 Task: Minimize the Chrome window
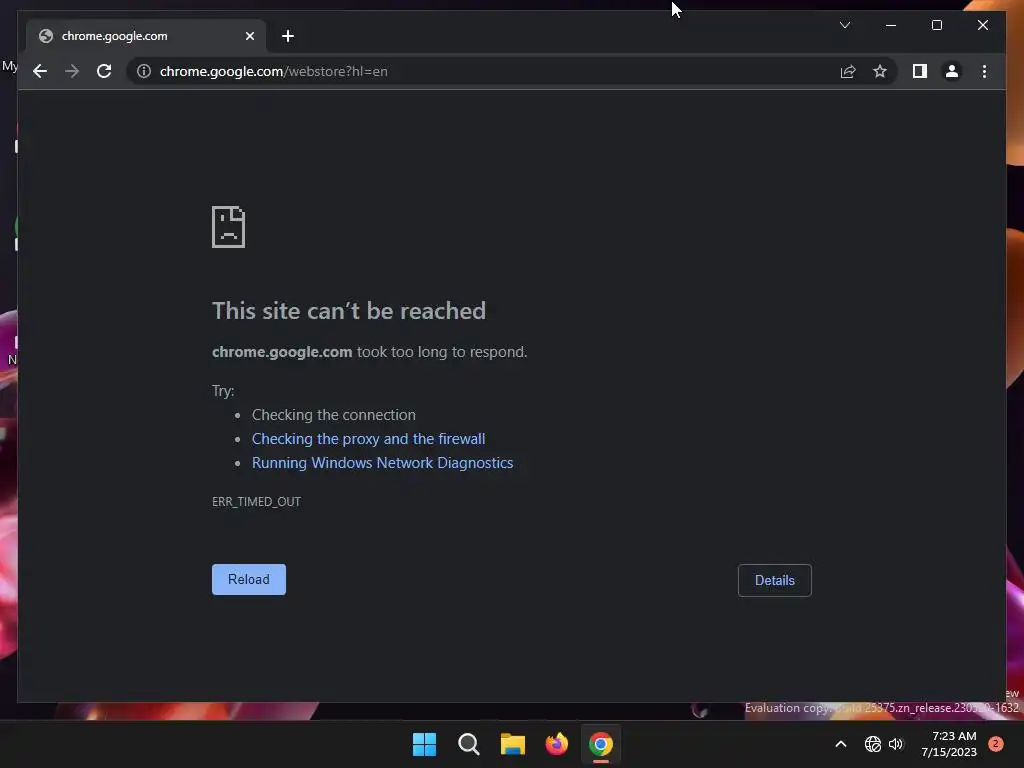[x=891, y=25]
